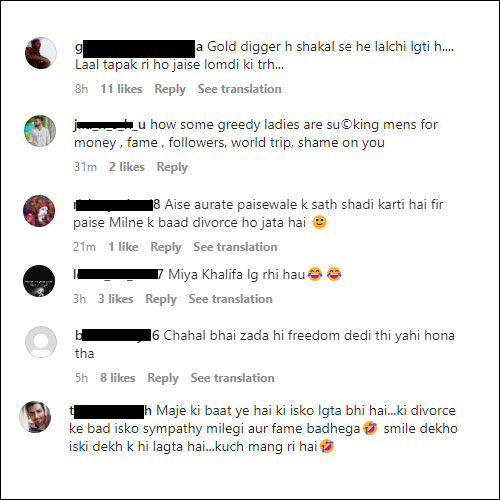Image resolution: width=500 pixels, height=500 pixels.
Task: View the 11 likes on the first comment
Action: click(121, 89)
